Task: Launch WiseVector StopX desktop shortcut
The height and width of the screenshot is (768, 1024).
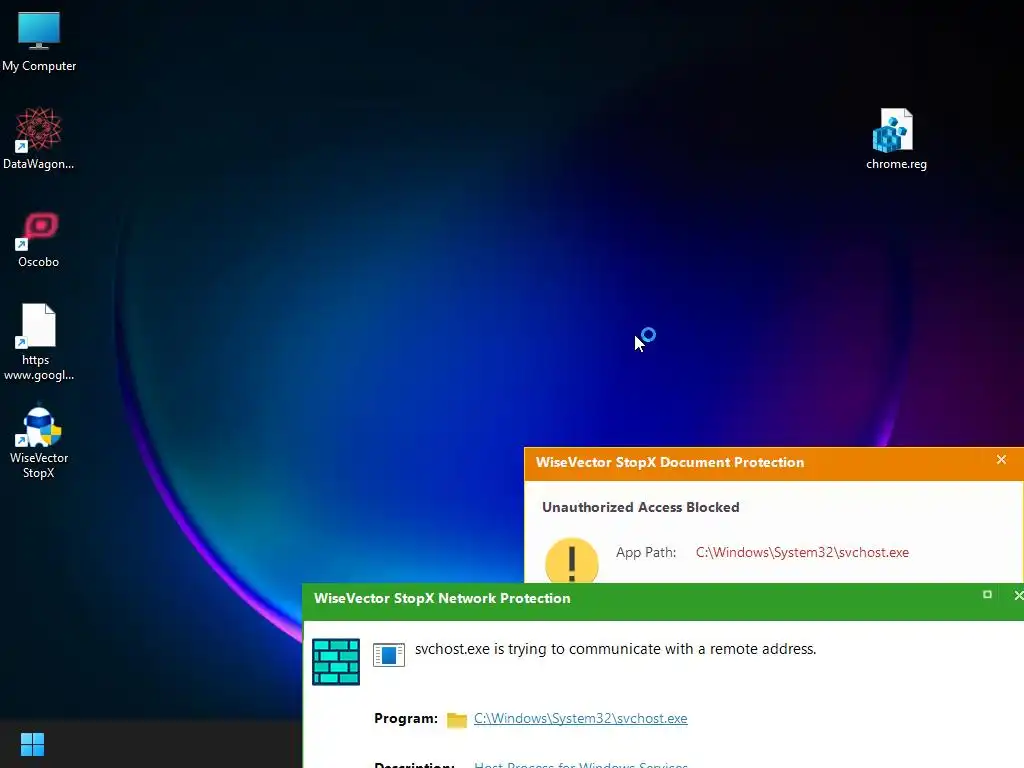Action: coord(39,442)
